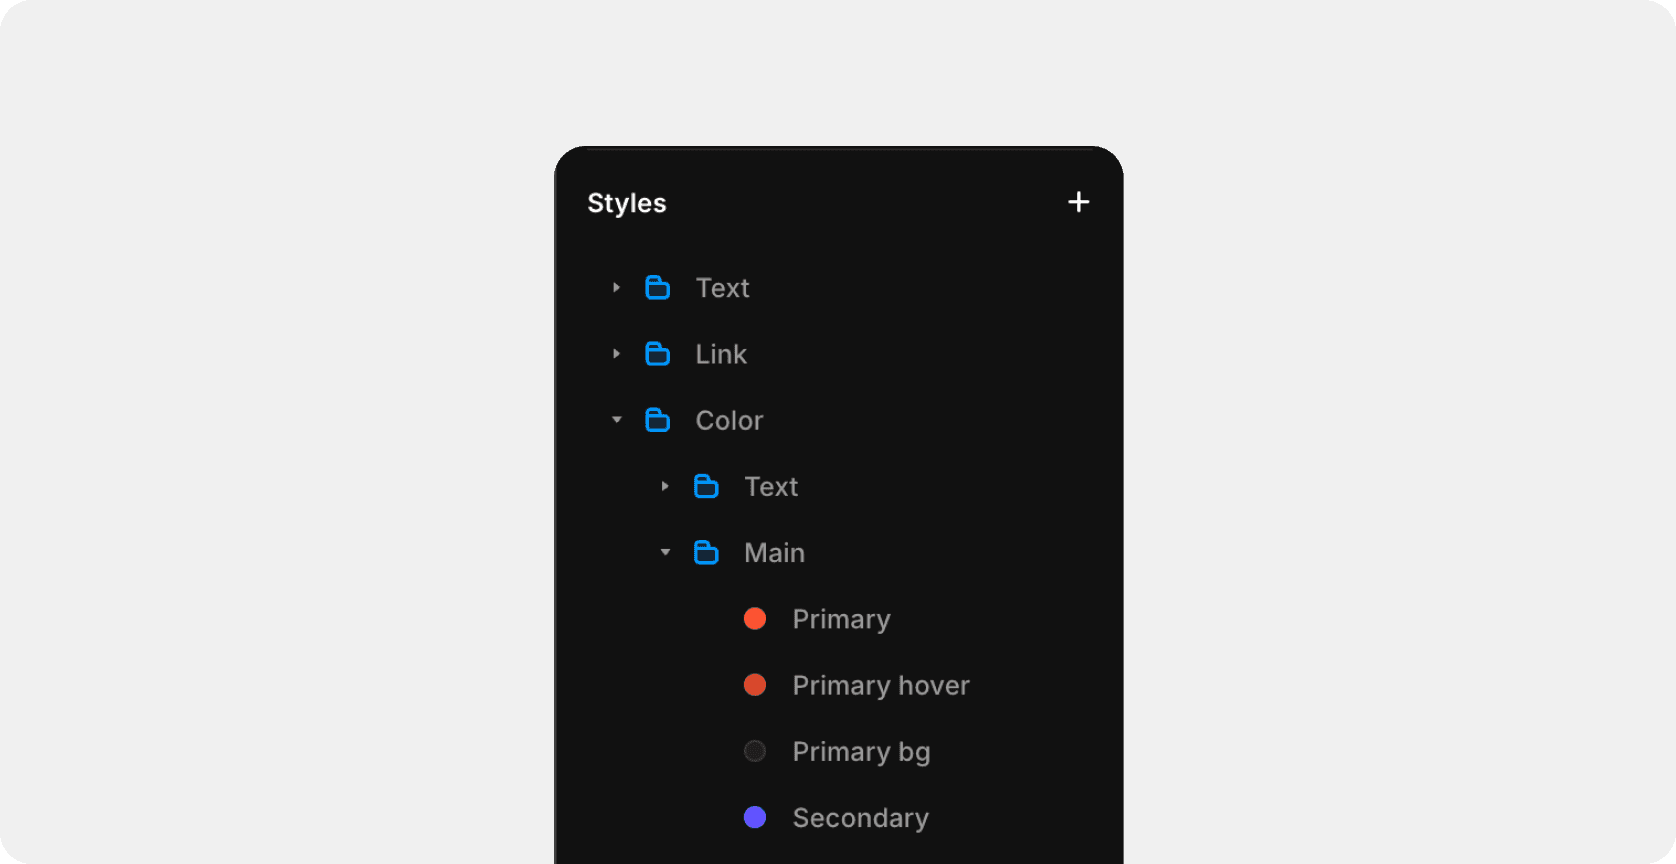The width and height of the screenshot is (1676, 864).
Task: Expand the Text style group
Action: pyautogui.click(x=616, y=287)
